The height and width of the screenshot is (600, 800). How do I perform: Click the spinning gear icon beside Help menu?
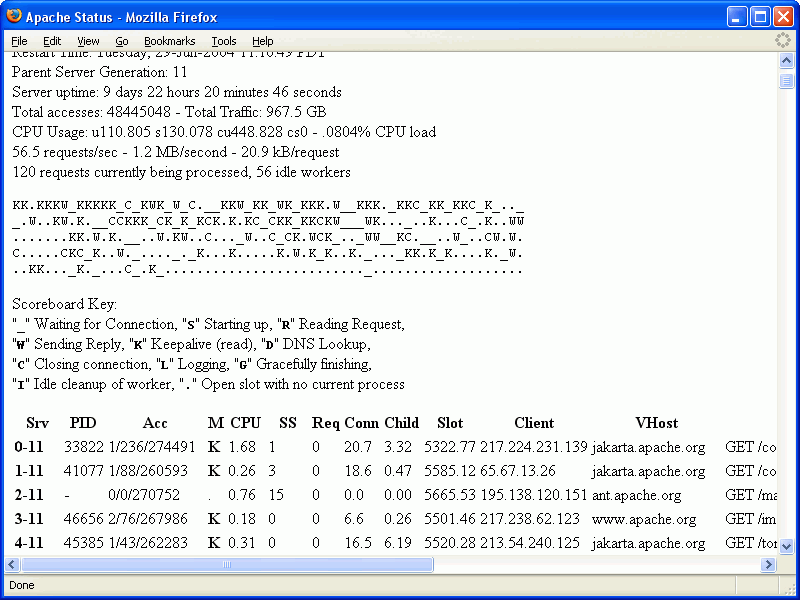pos(783,40)
